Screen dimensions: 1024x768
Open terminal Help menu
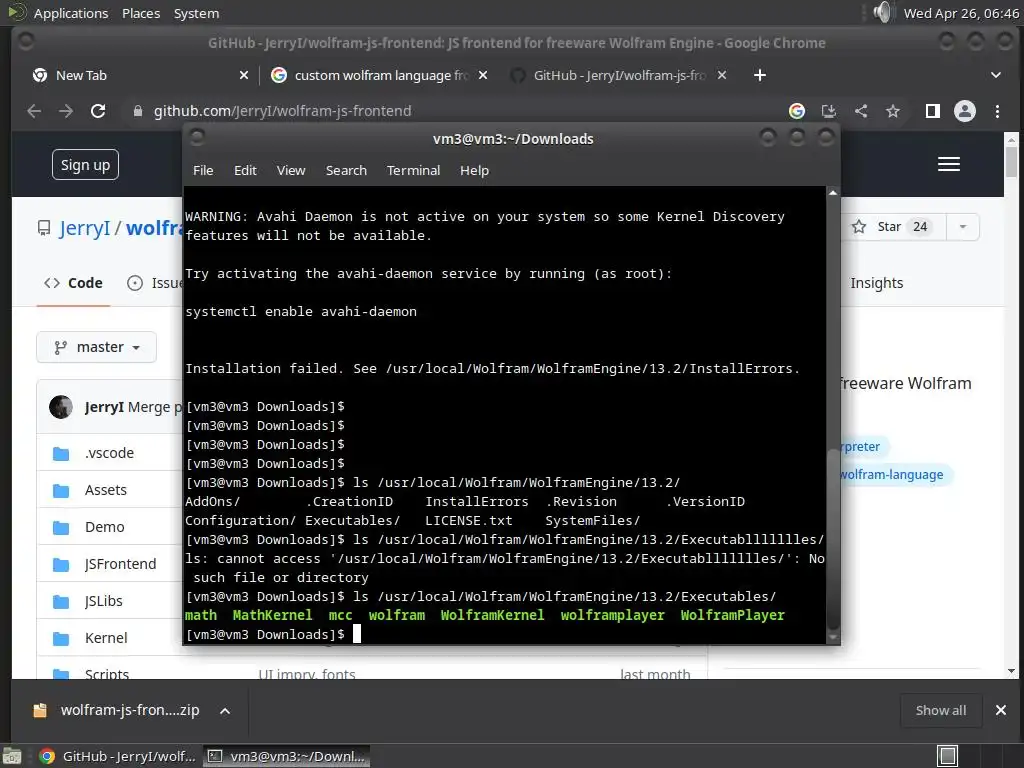click(x=474, y=170)
